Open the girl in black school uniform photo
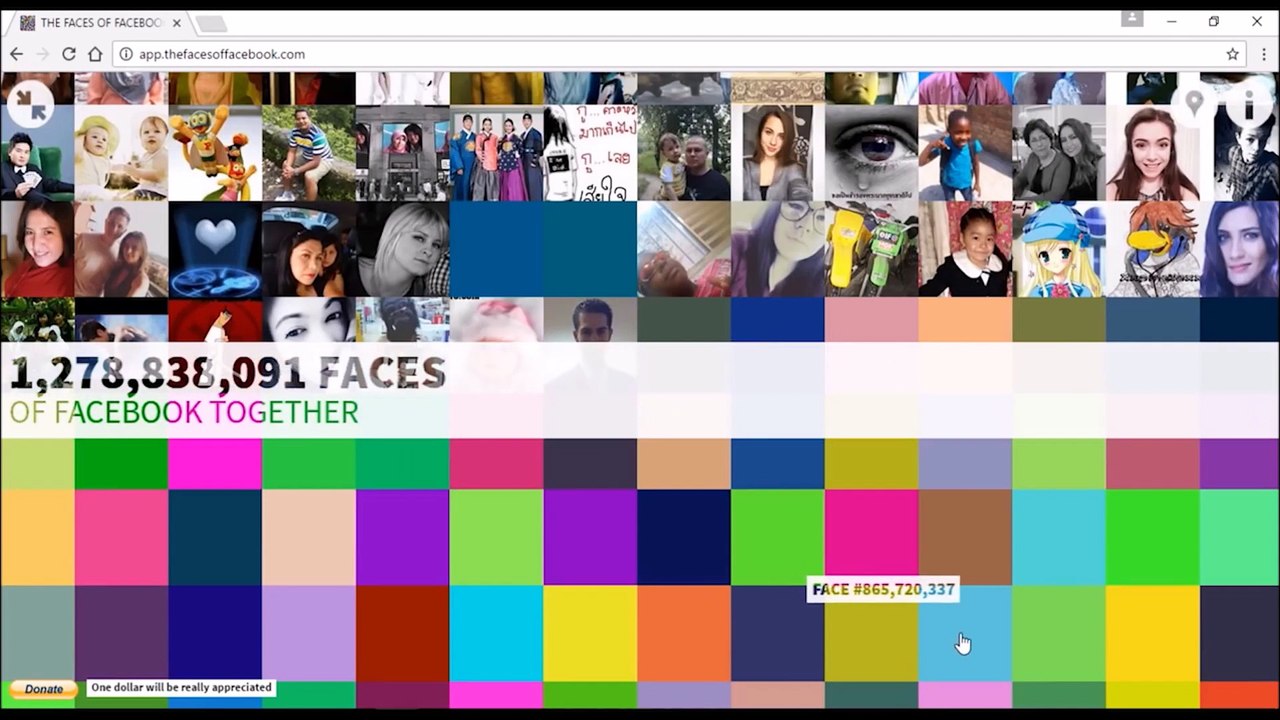 point(965,249)
